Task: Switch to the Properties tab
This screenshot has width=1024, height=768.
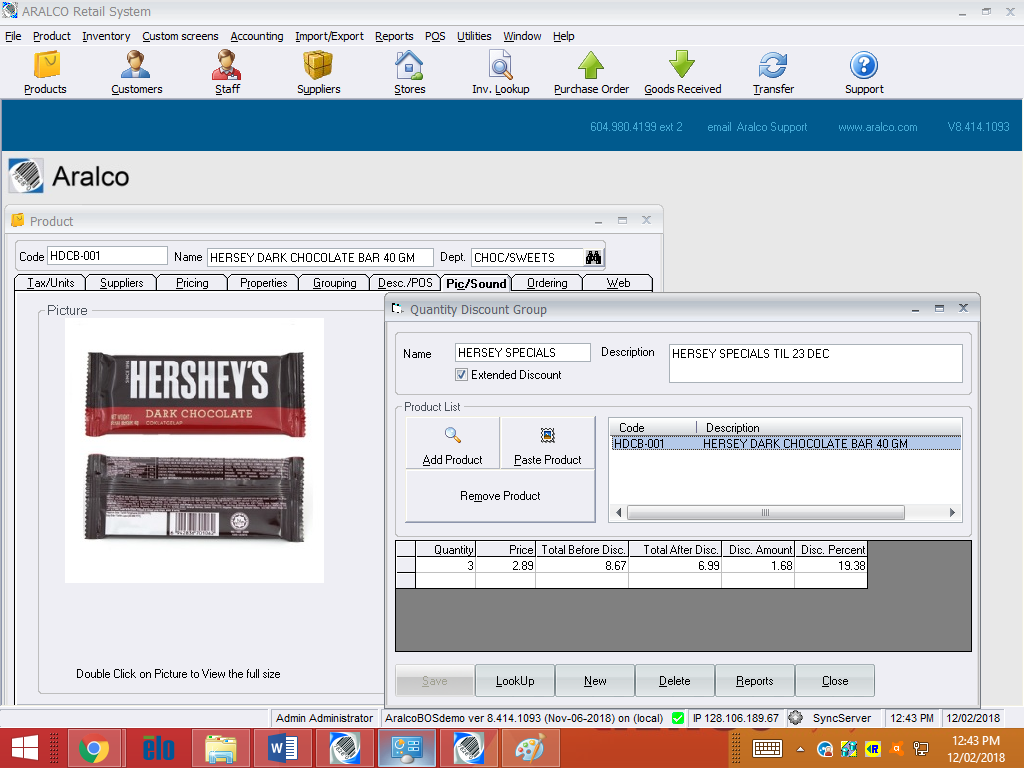Action: click(263, 283)
